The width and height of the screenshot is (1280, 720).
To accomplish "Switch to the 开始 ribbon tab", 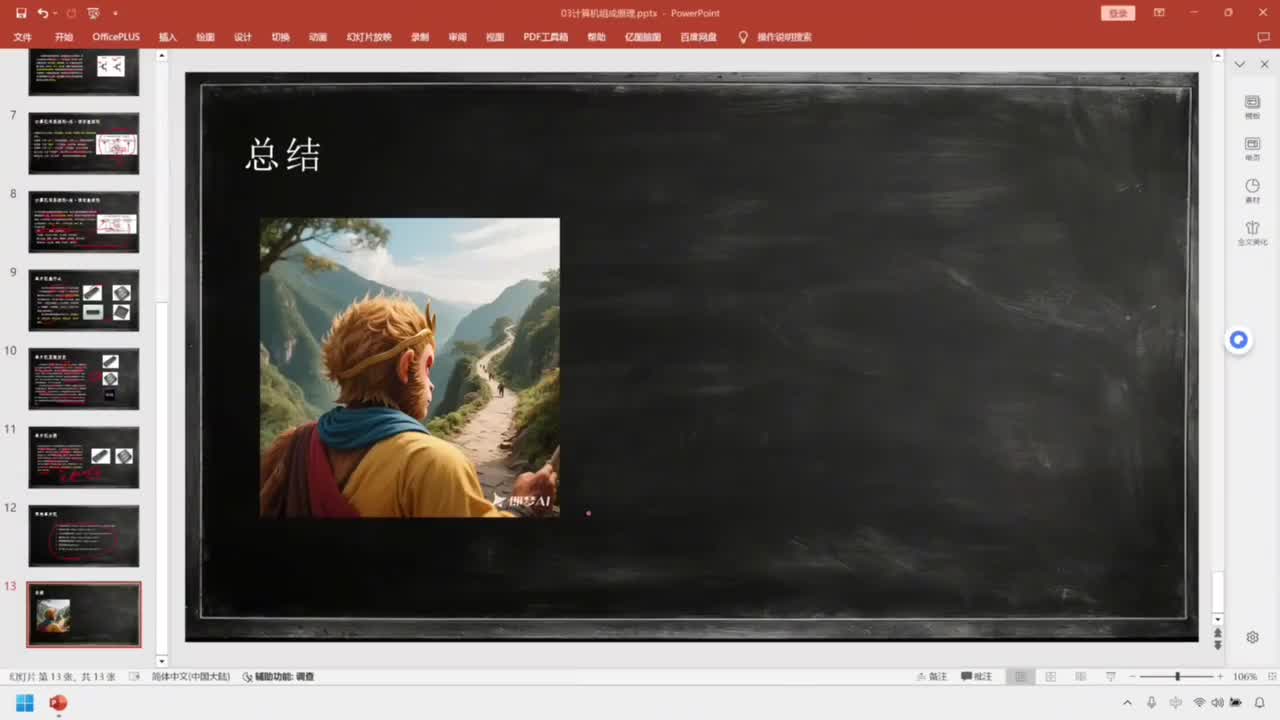I will (x=64, y=37).
